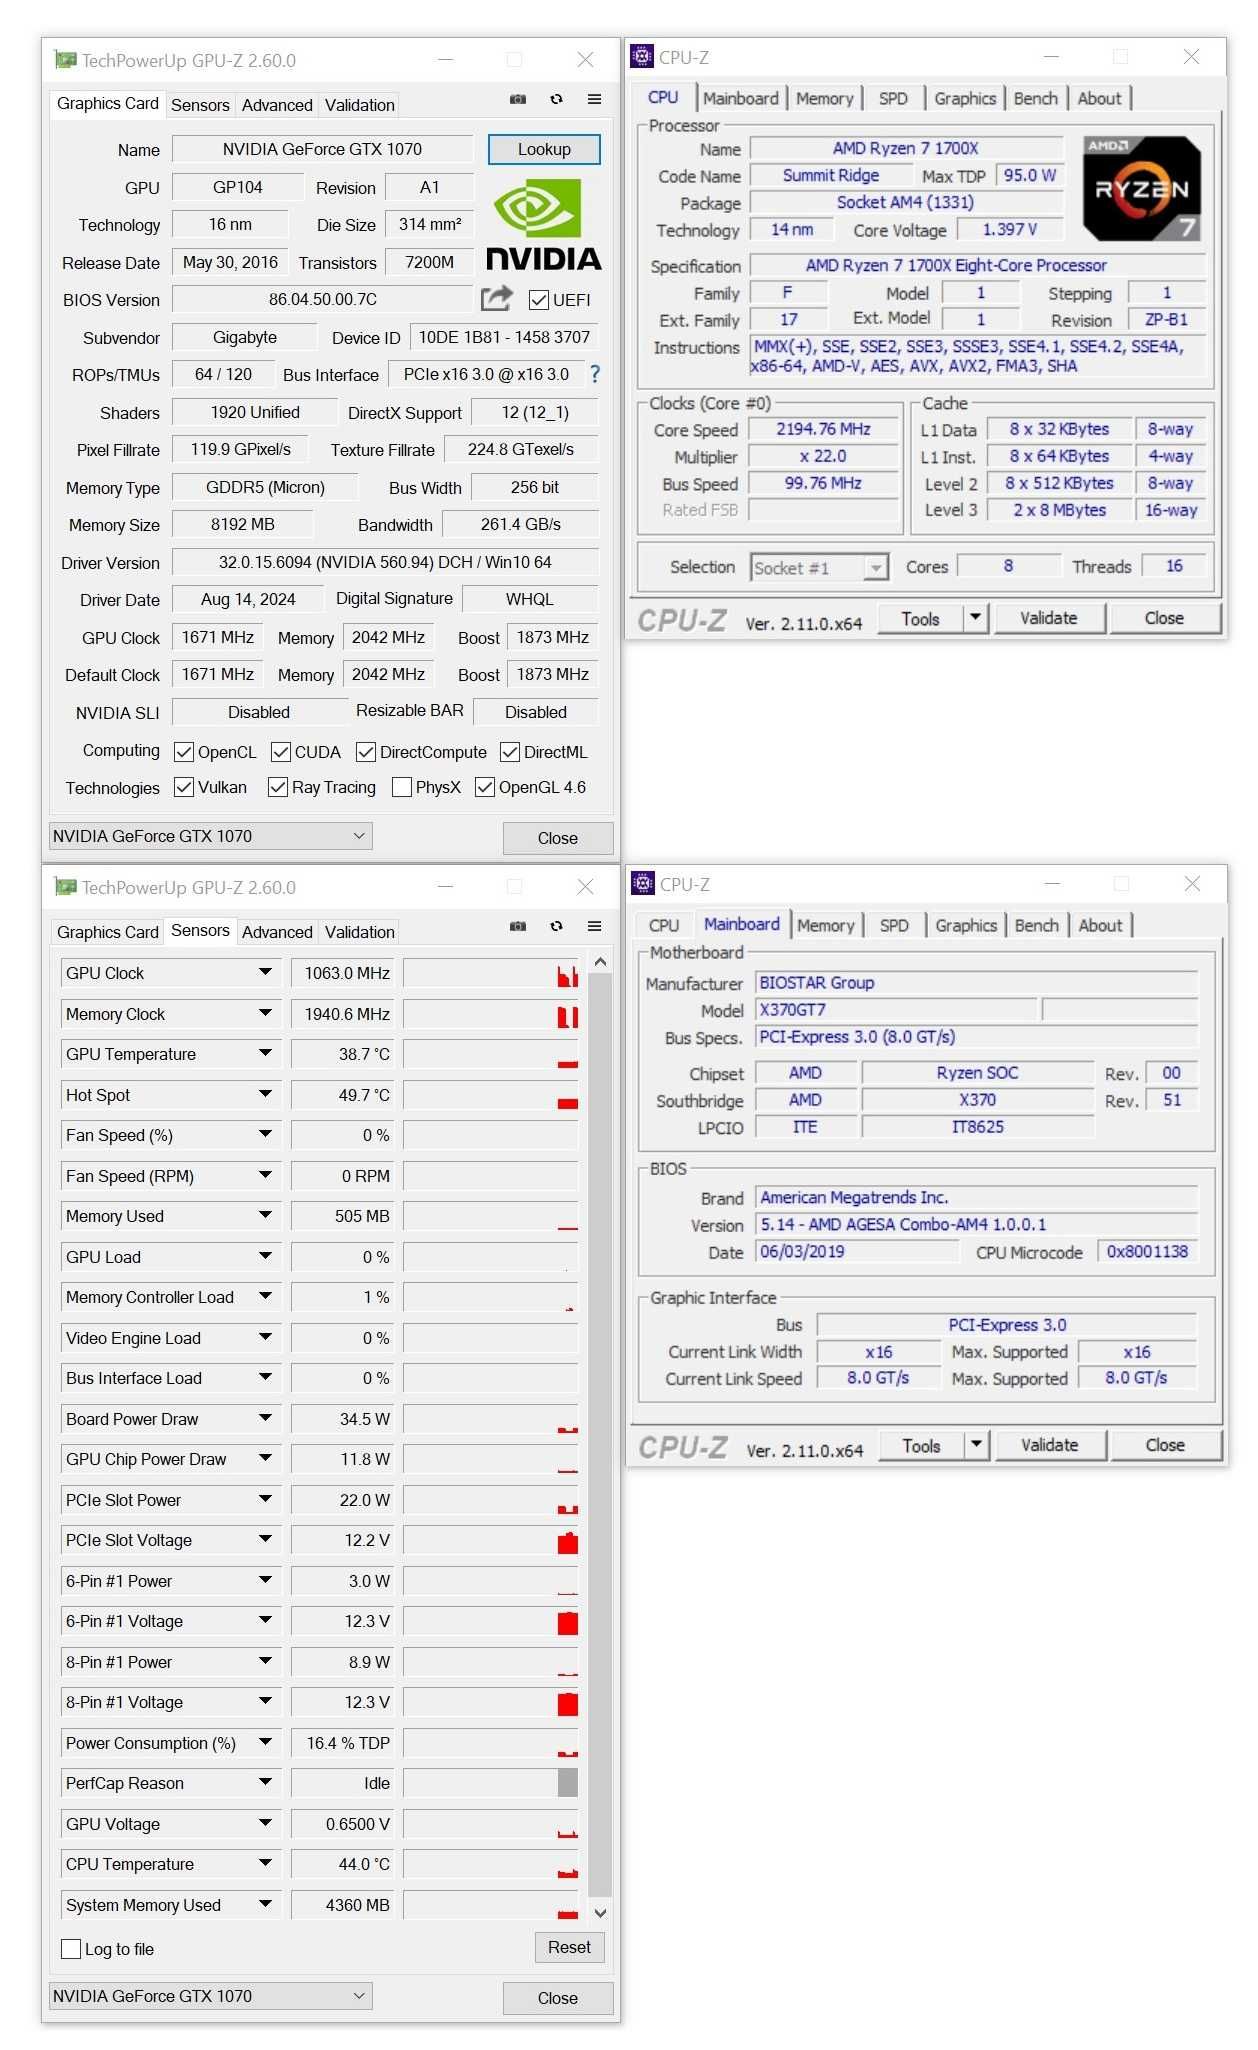1258x2050 pixels.
Task: Switch to the Memory tab in the CPU tab CPU-Z window
Action: 825,99
